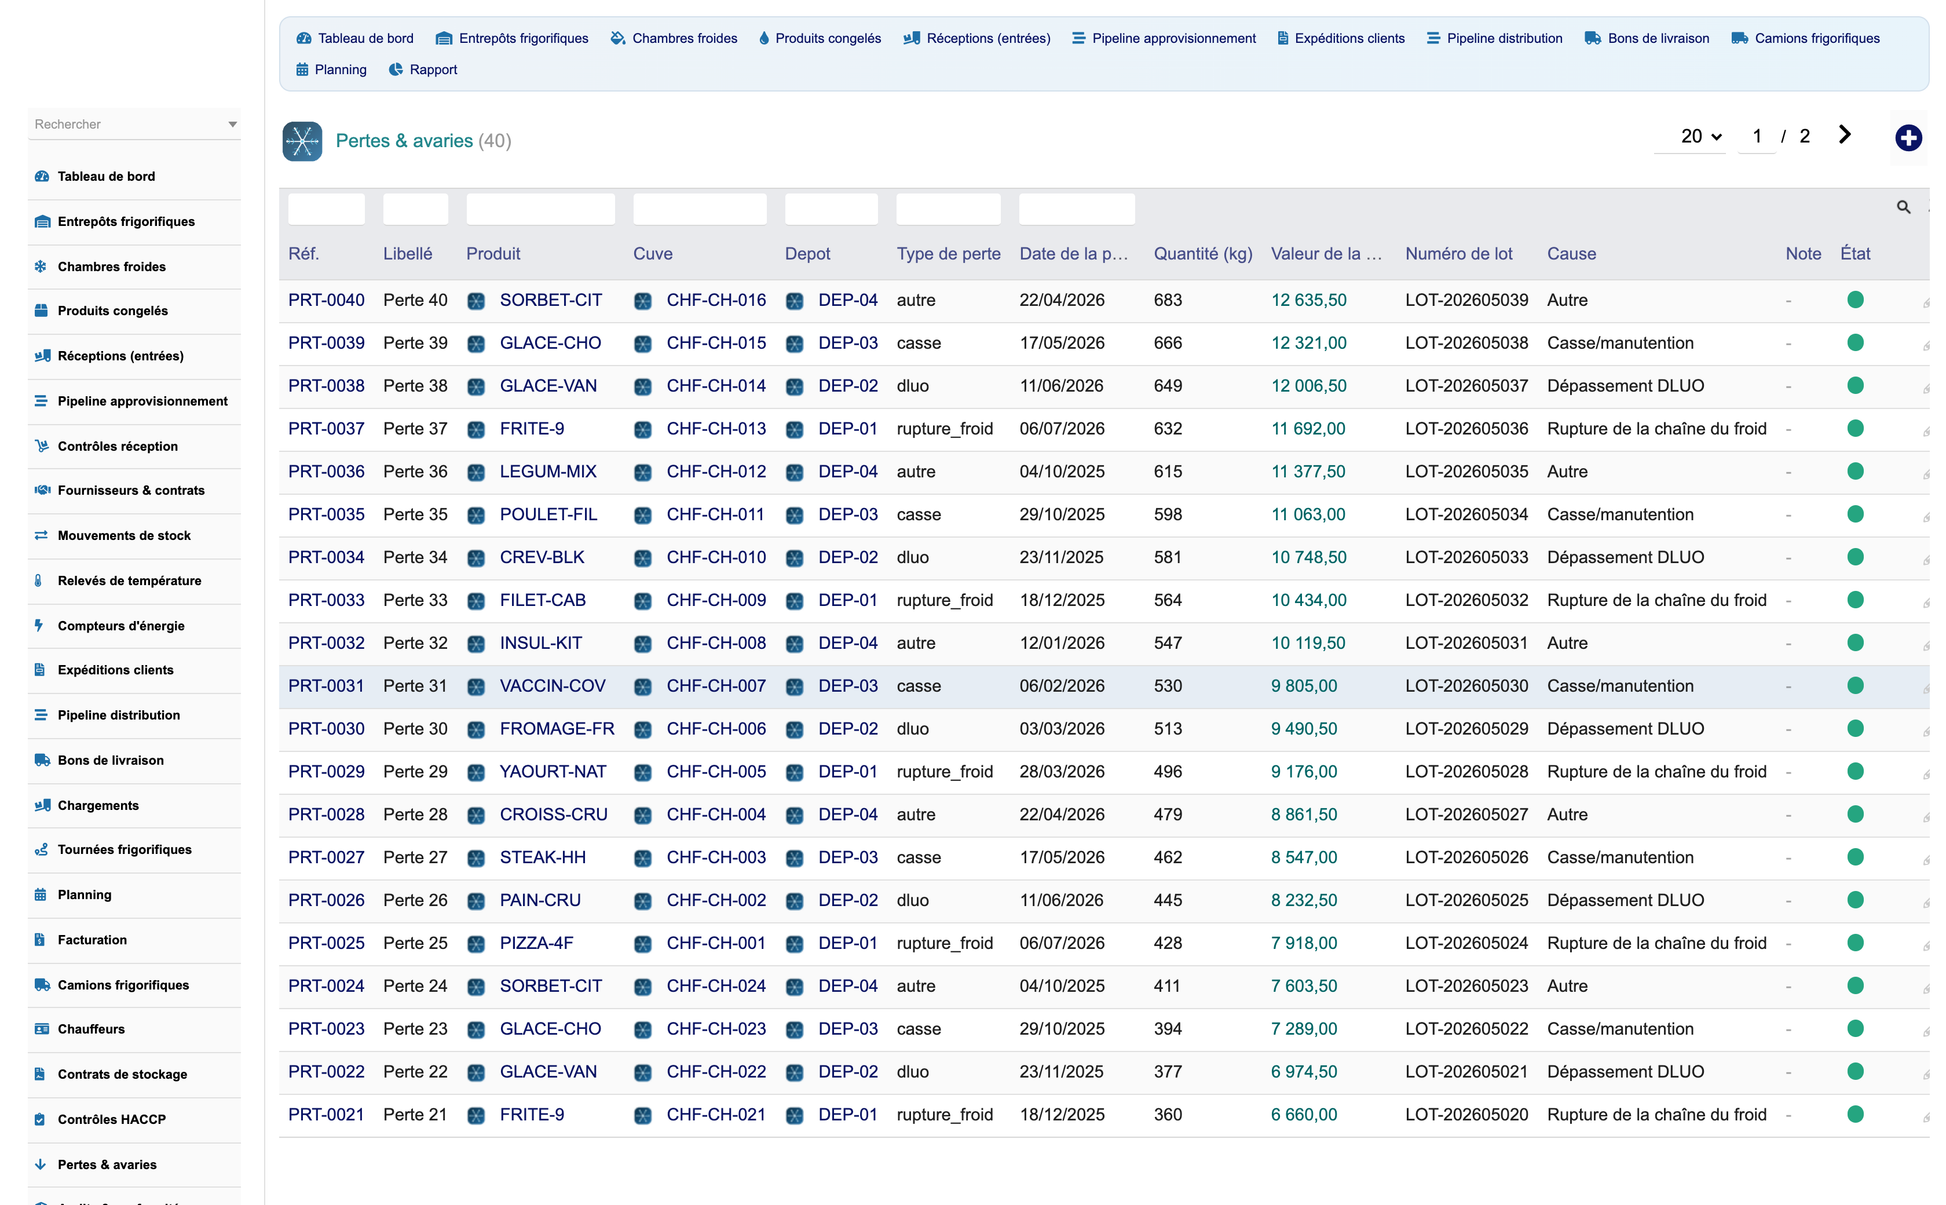Open Réceptions (entrées) in top navigation
Screen dimensions: 1946x1205
tap(977, 38)
